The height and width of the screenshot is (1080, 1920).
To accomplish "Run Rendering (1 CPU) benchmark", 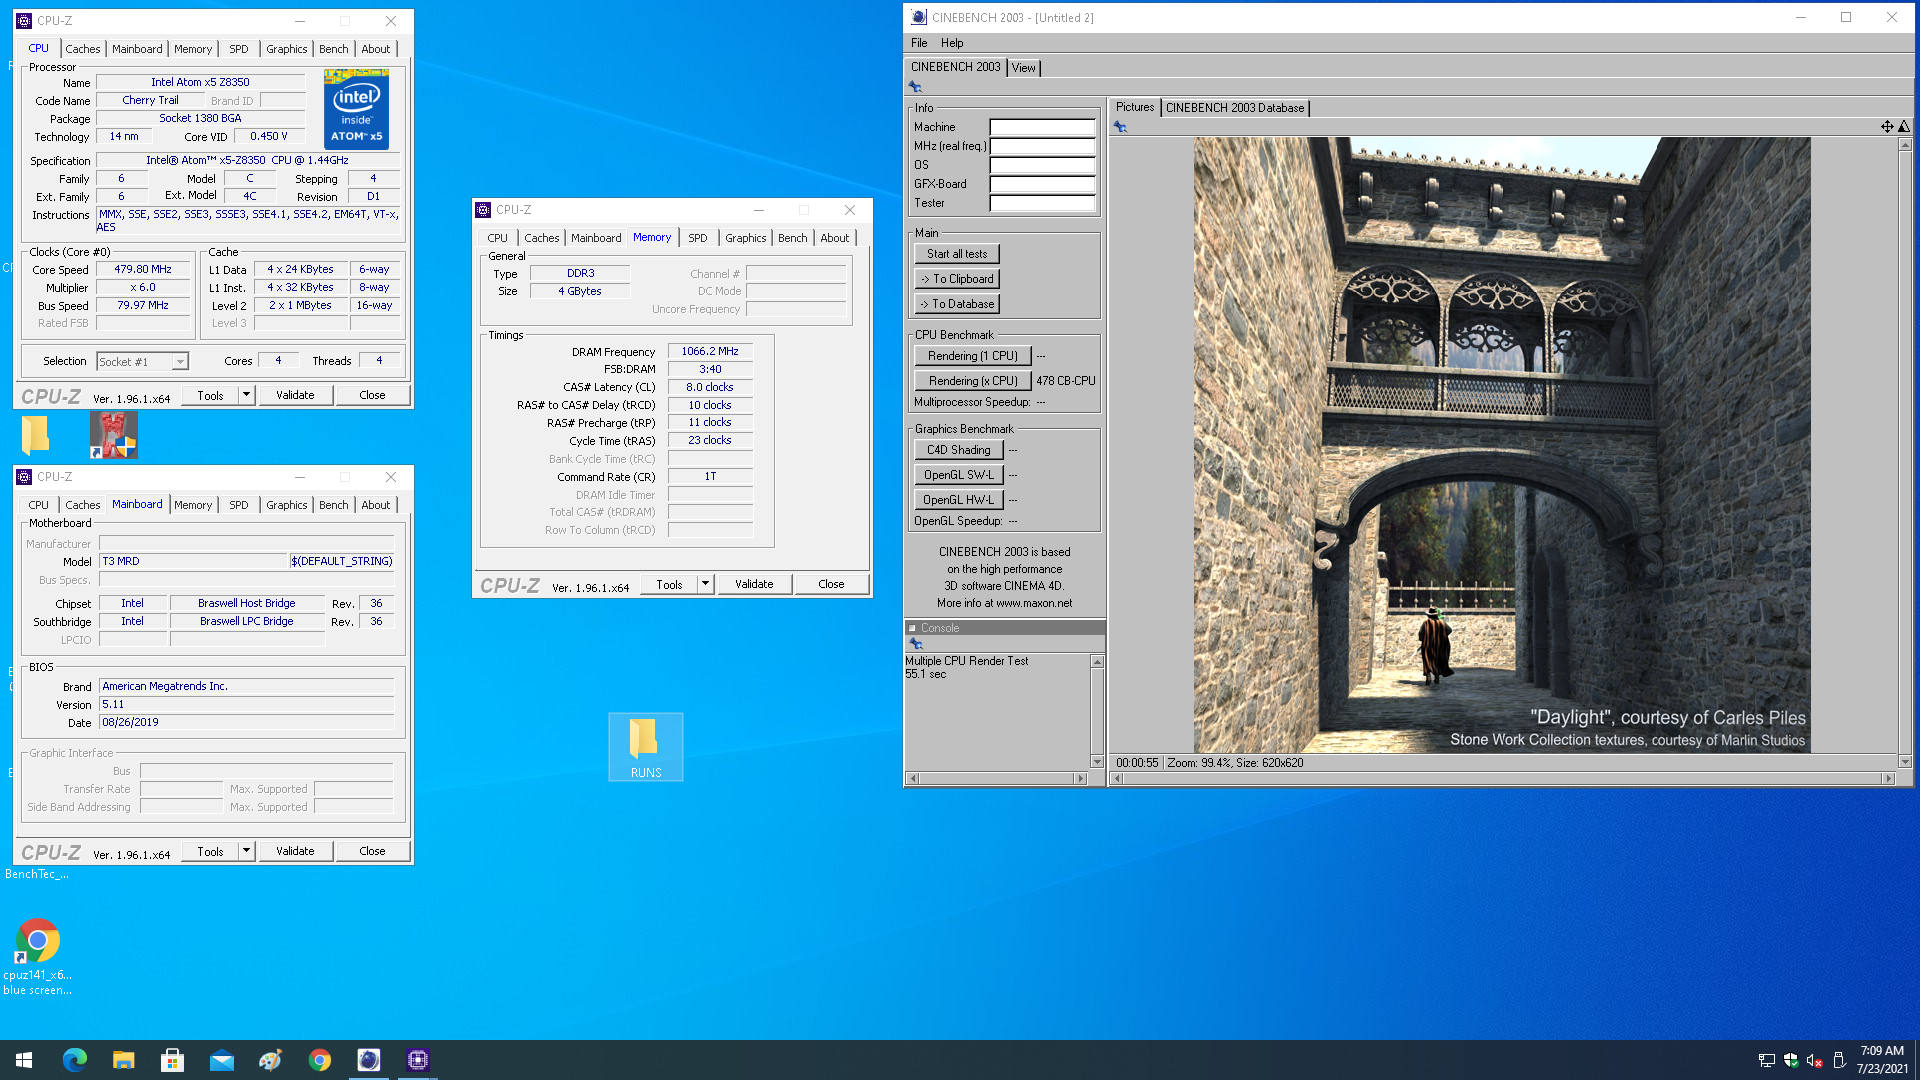I will click(x=973, y=356).
